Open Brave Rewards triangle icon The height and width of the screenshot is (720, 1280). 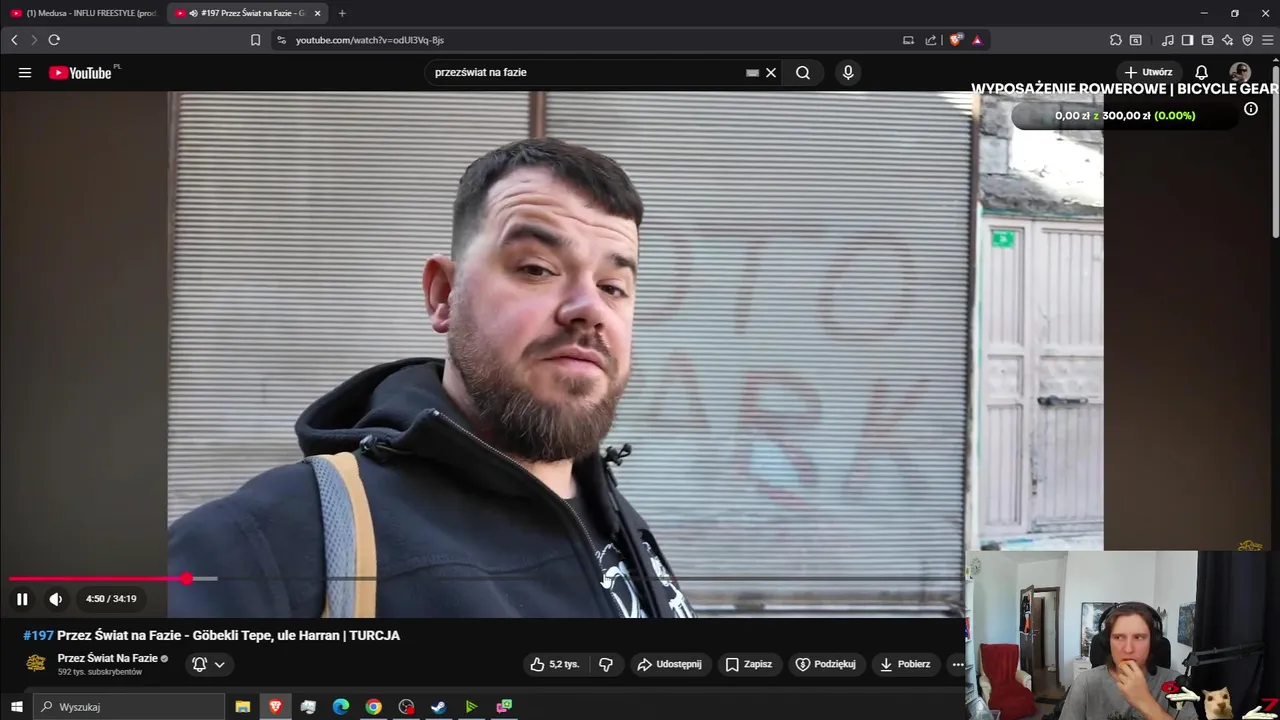[977, 40]
